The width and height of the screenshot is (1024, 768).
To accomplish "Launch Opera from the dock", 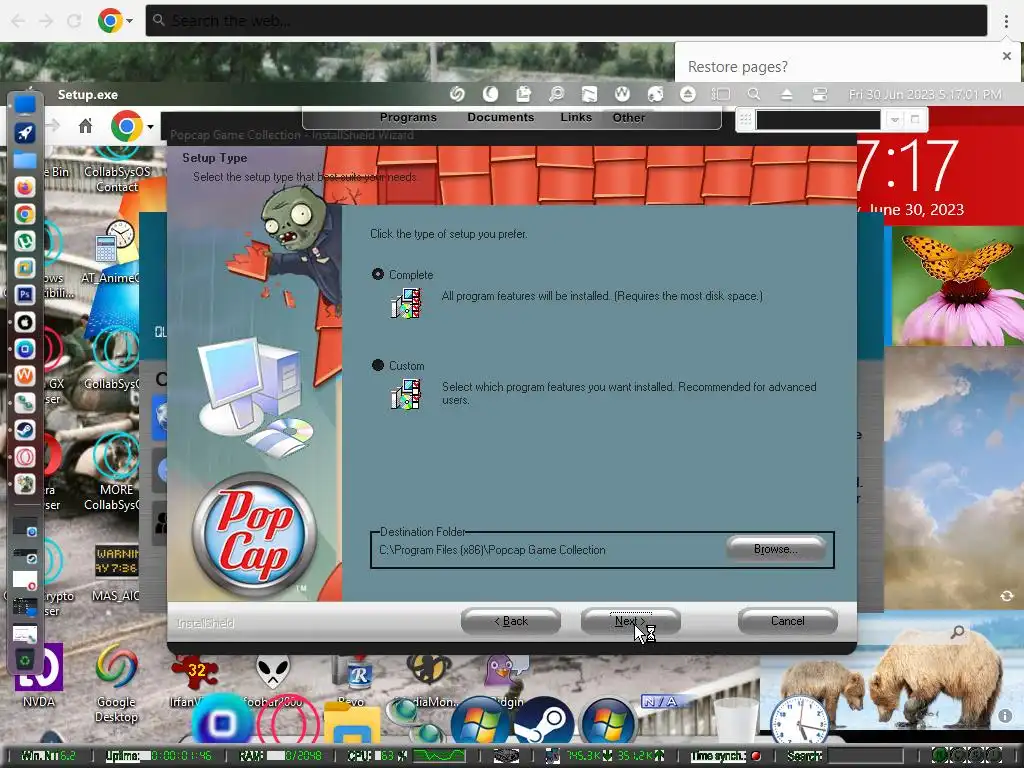I will (x=25, y=456).
